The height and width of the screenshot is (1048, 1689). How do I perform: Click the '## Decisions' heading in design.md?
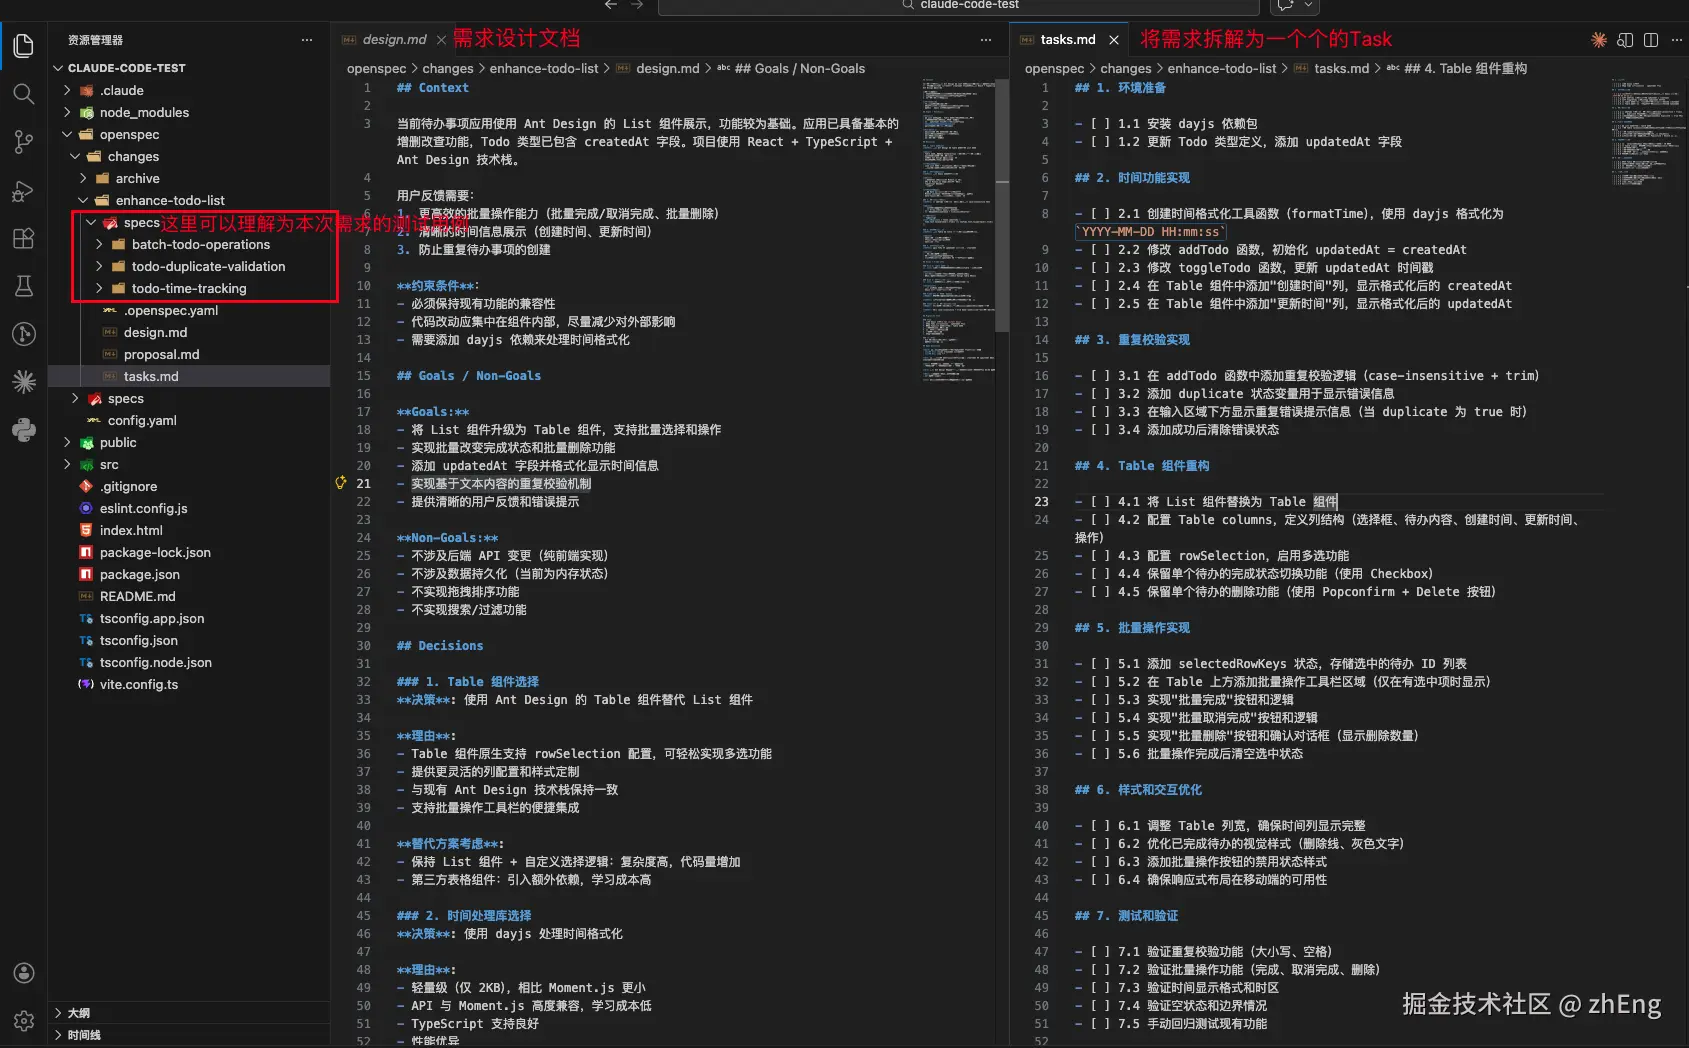click(x=440, y=646)
